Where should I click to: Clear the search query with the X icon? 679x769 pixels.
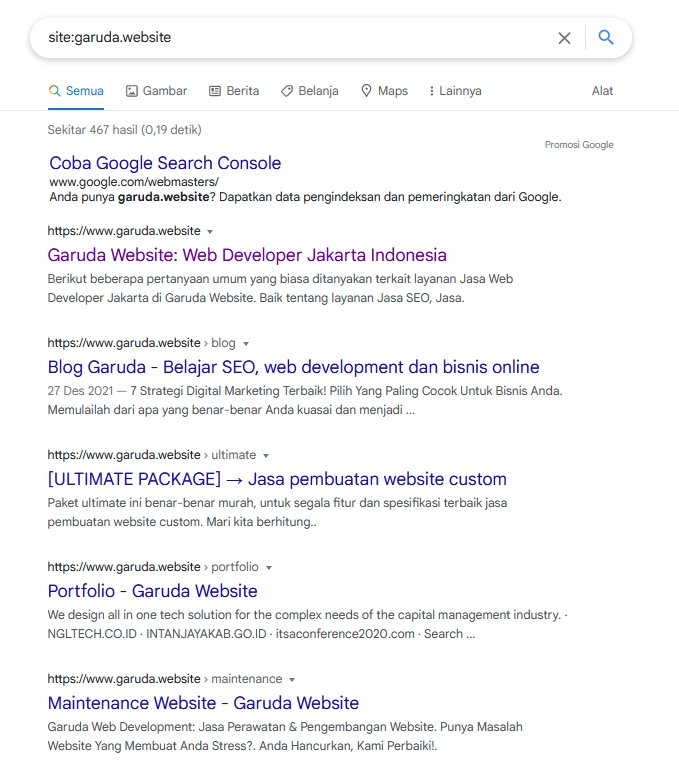point(564,38)
